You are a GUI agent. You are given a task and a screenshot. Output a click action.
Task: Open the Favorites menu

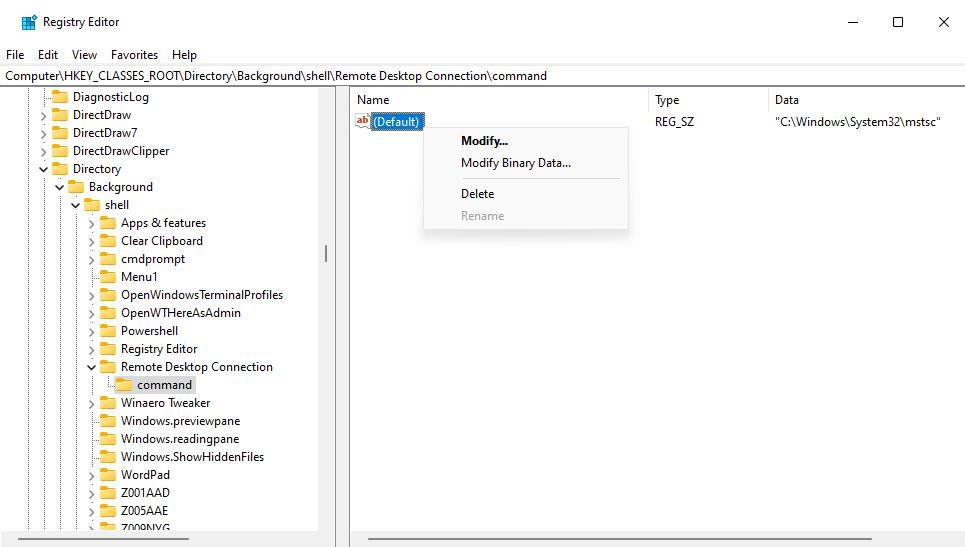click(x=134, y=55)
